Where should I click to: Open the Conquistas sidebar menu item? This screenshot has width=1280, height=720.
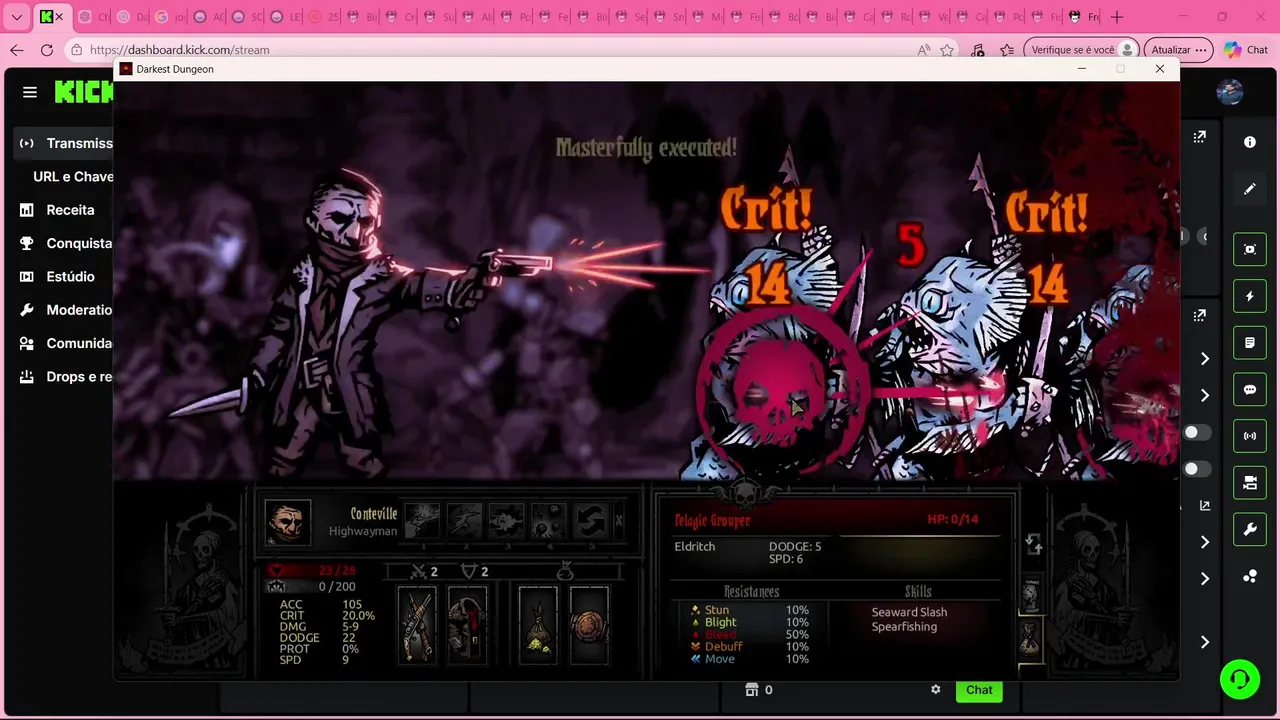[x=65, y=243]
